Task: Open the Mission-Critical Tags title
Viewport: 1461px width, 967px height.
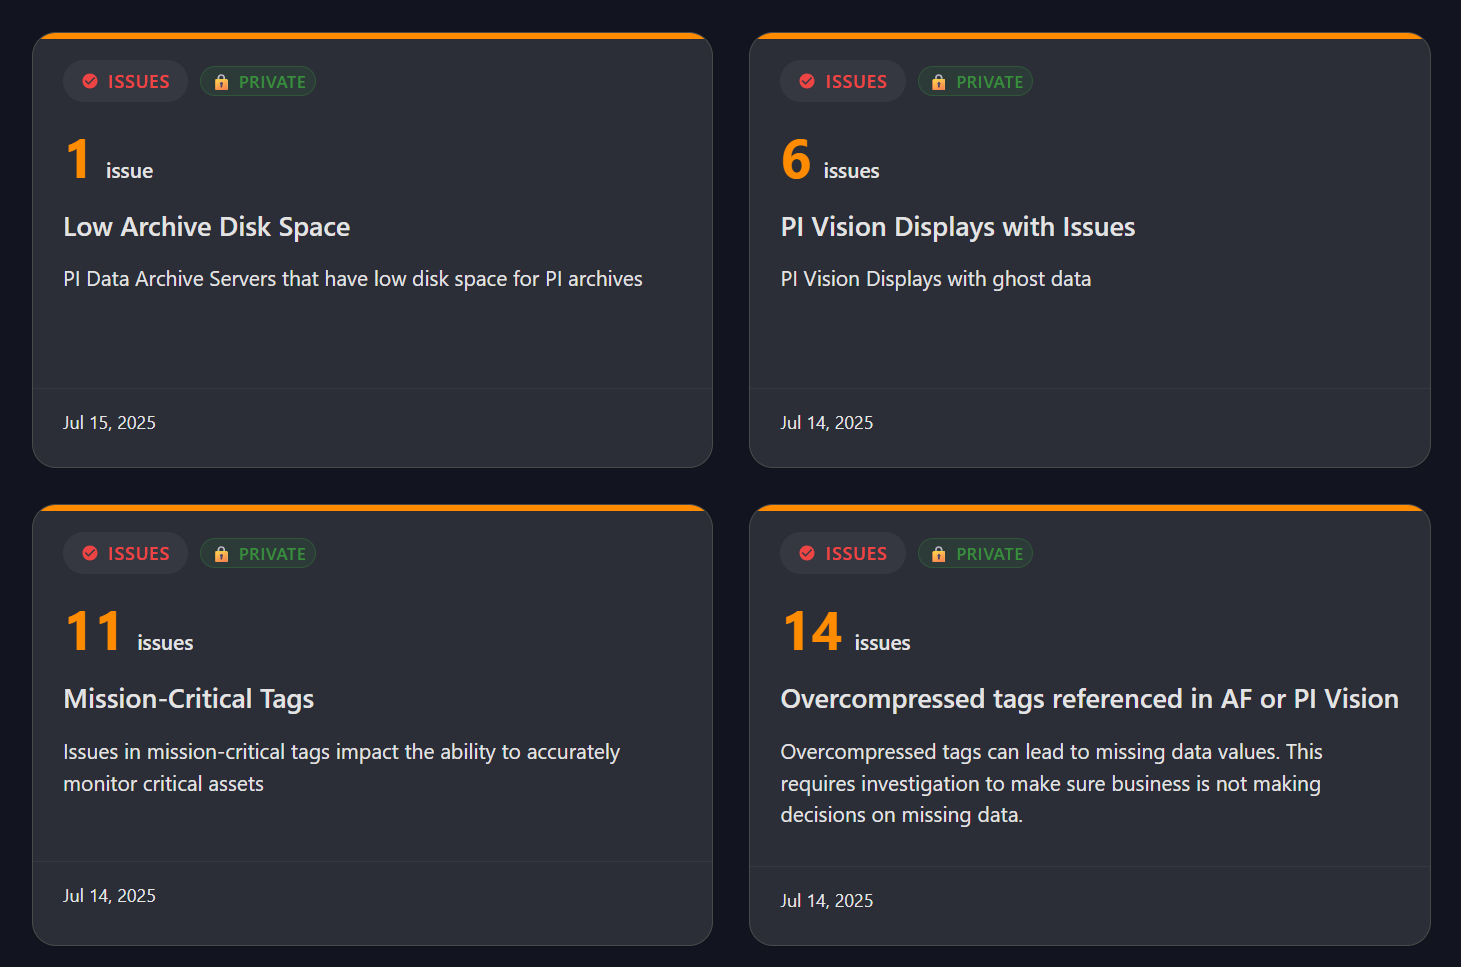Action: pyautogui.click(x=189, y=699)
